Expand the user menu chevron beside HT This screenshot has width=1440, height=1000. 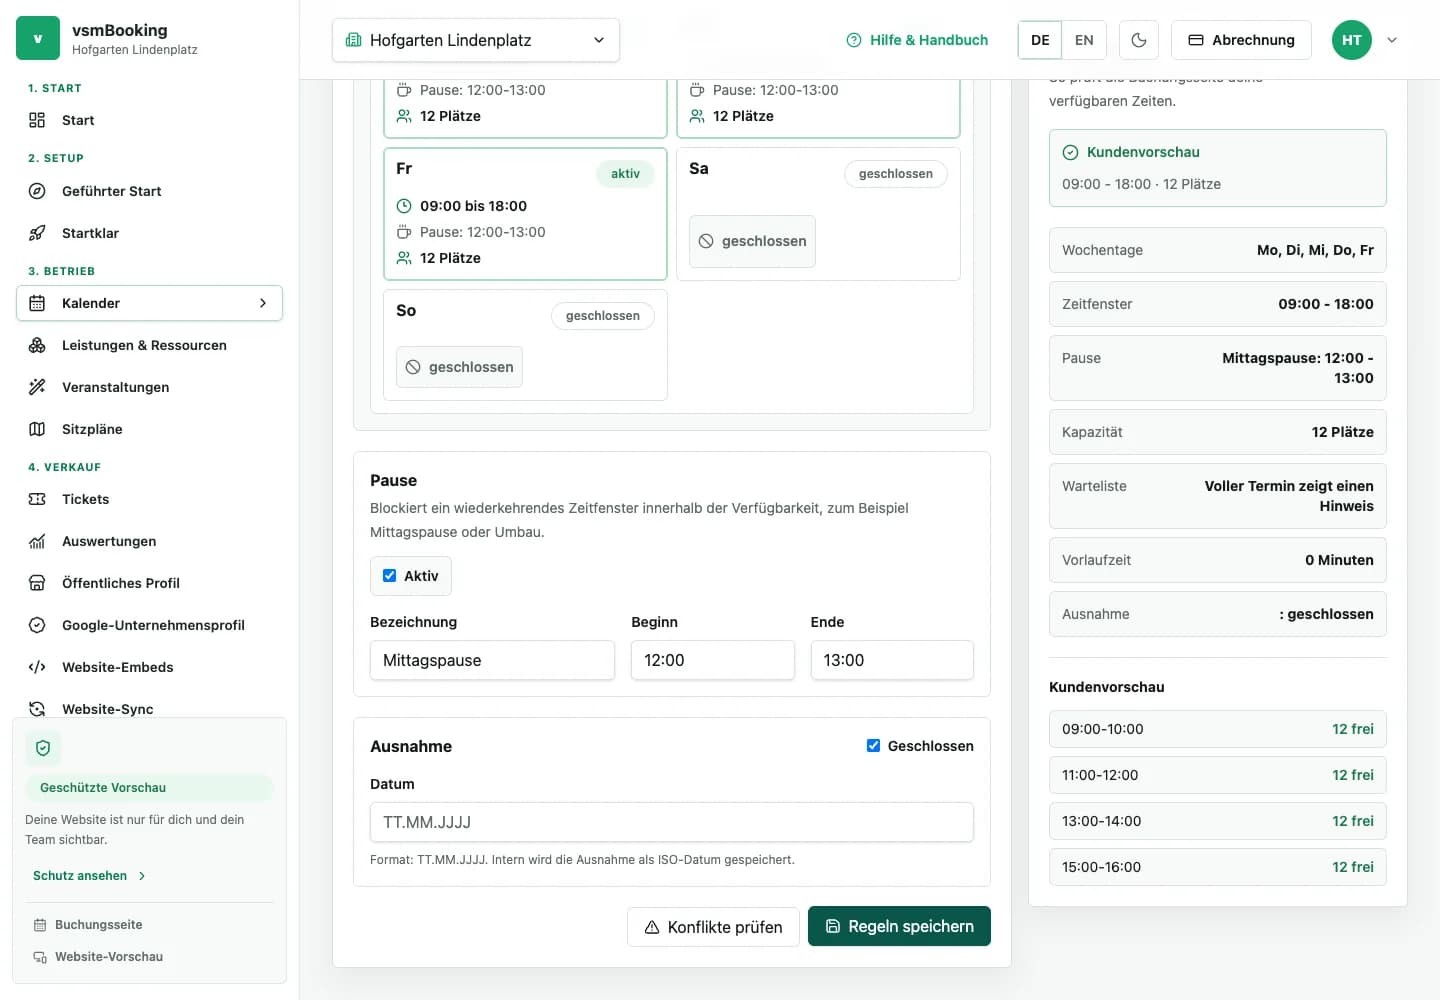coord(1392,40)
